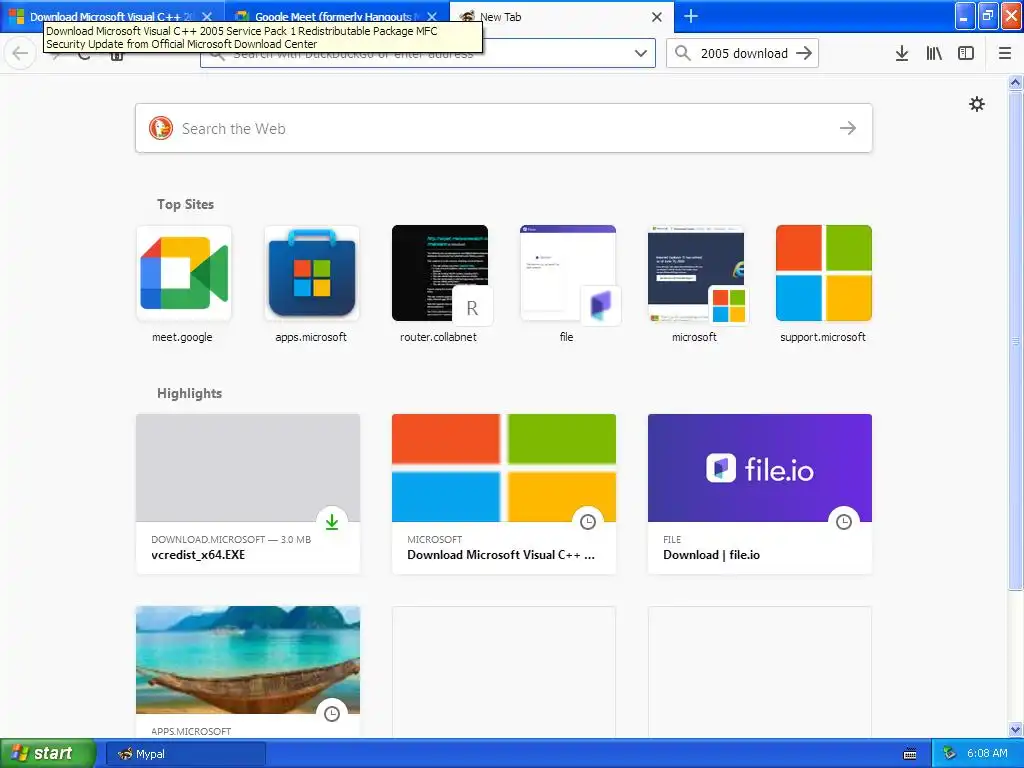Open a new tab with plus button
Viewport: 1024px width, 768px height.
(x=690, y=16)
